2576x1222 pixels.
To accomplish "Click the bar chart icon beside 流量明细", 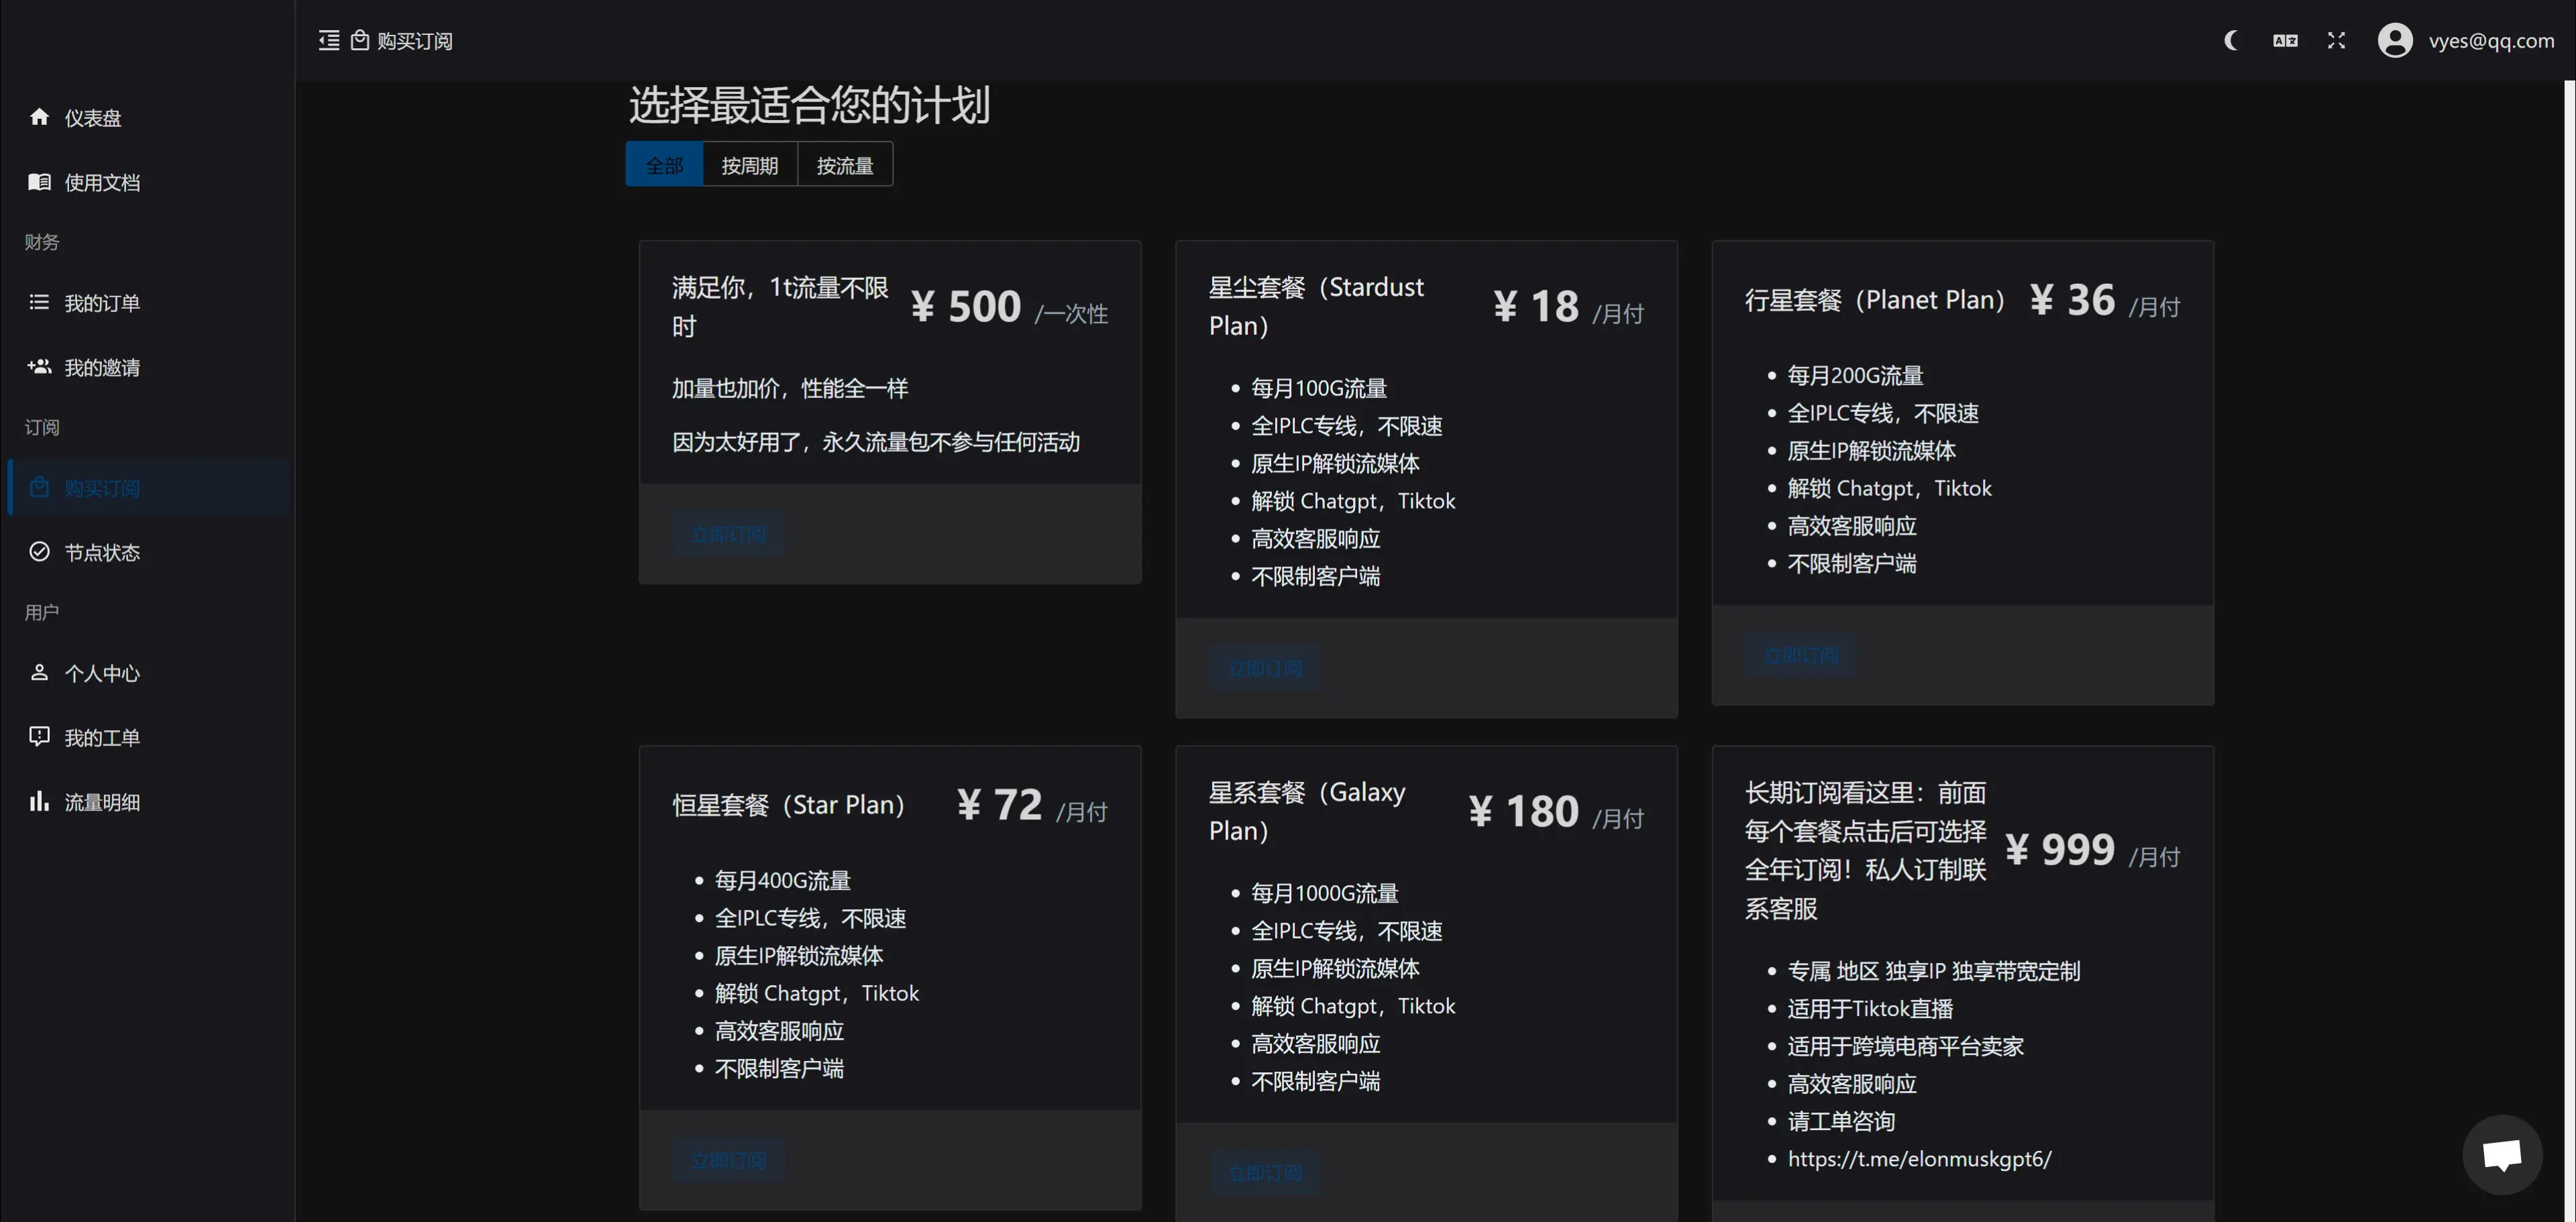I will (x=39, y=801).
